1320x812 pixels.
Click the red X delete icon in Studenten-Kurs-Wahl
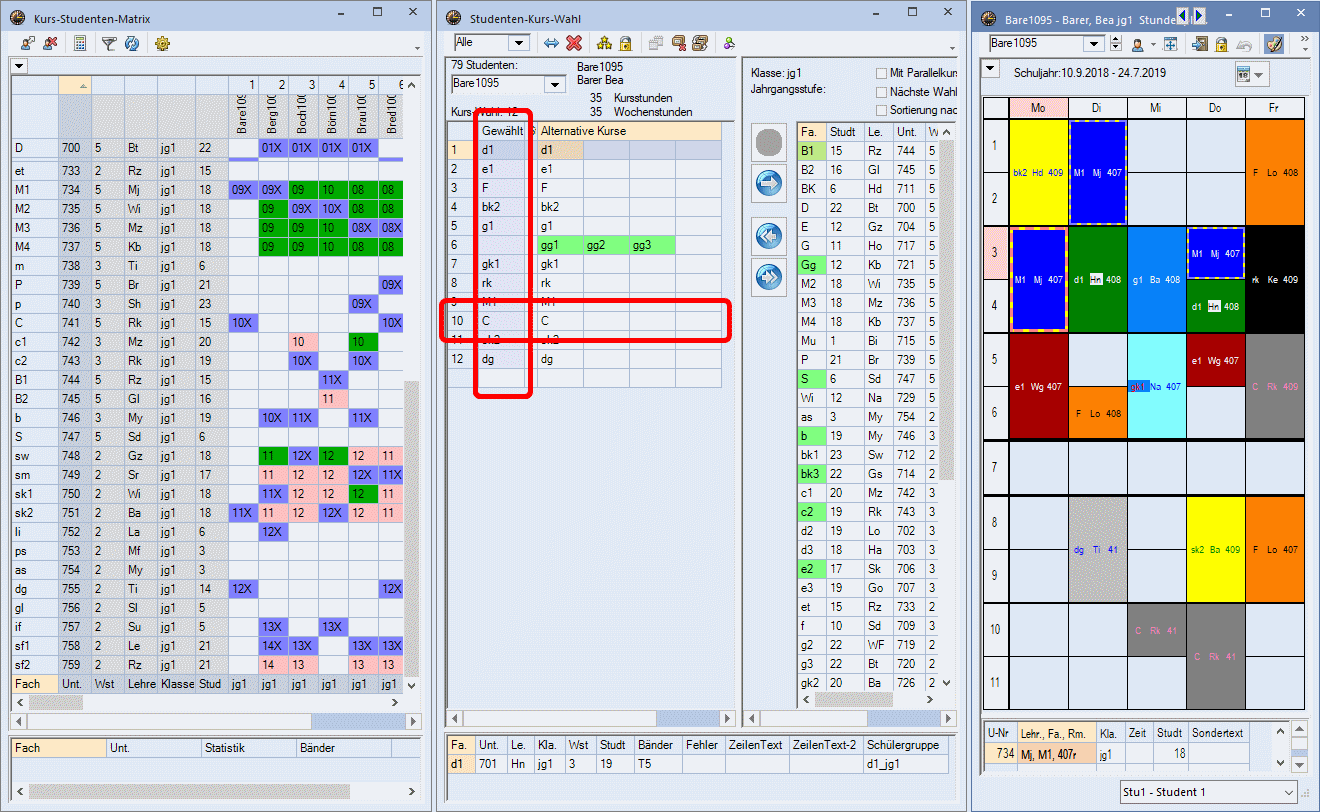(x=574, y=43)
